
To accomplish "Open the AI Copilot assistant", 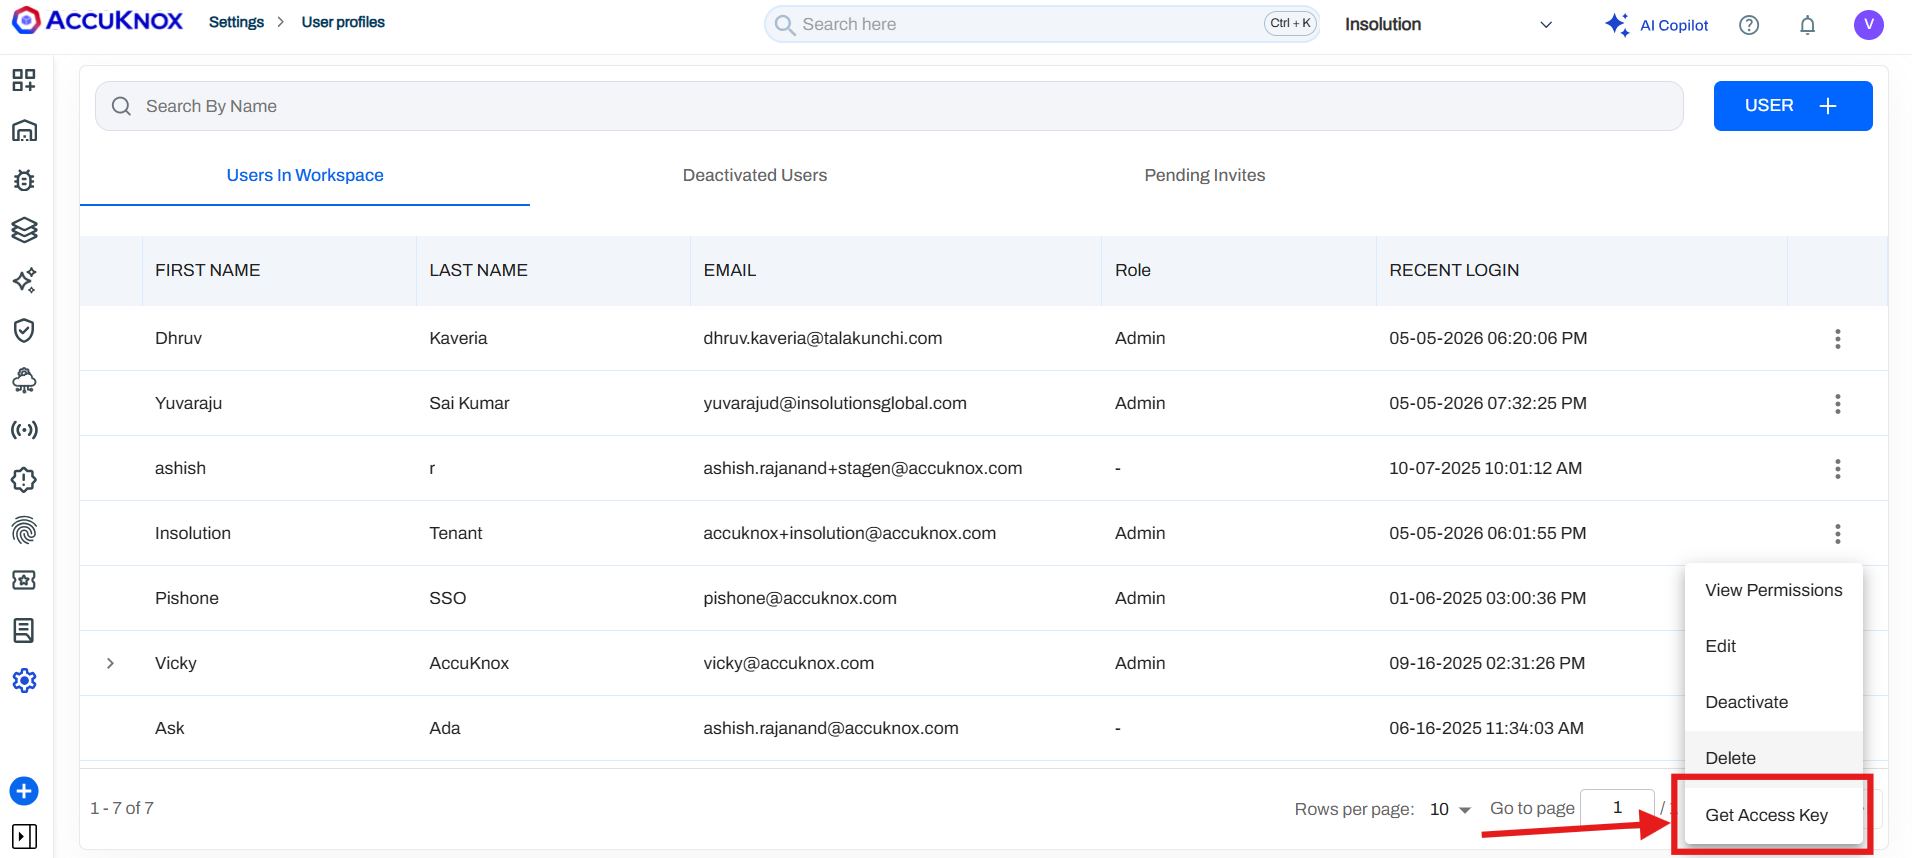I will [1656, 25].
